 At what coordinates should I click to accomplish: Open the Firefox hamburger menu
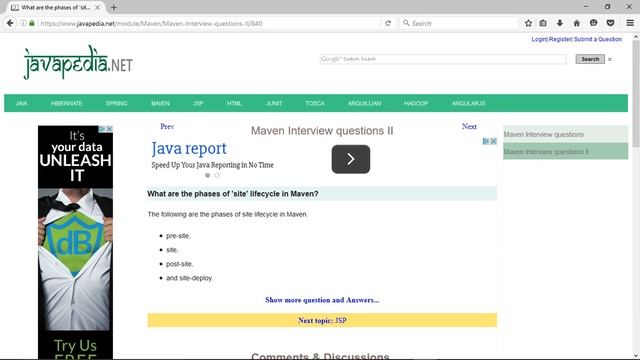(630, 23)
